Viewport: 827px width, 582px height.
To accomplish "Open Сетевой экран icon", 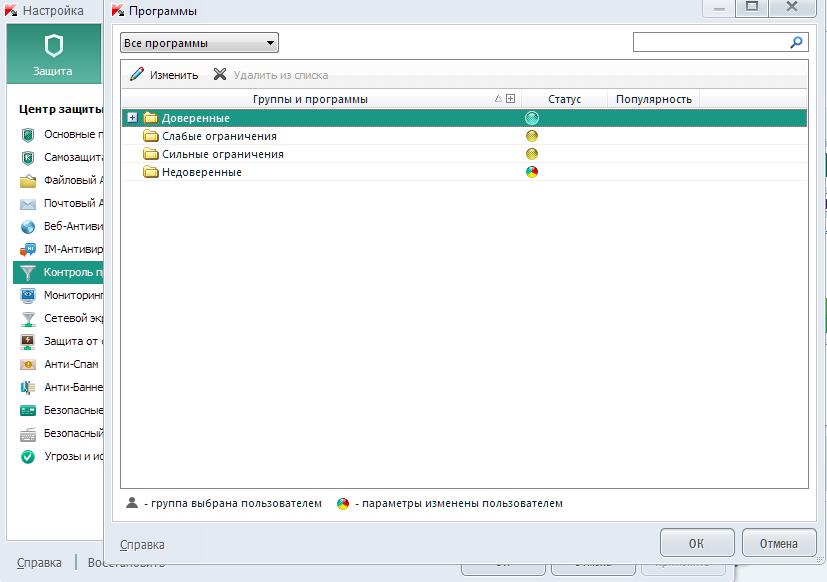I will tap(28, 319).
